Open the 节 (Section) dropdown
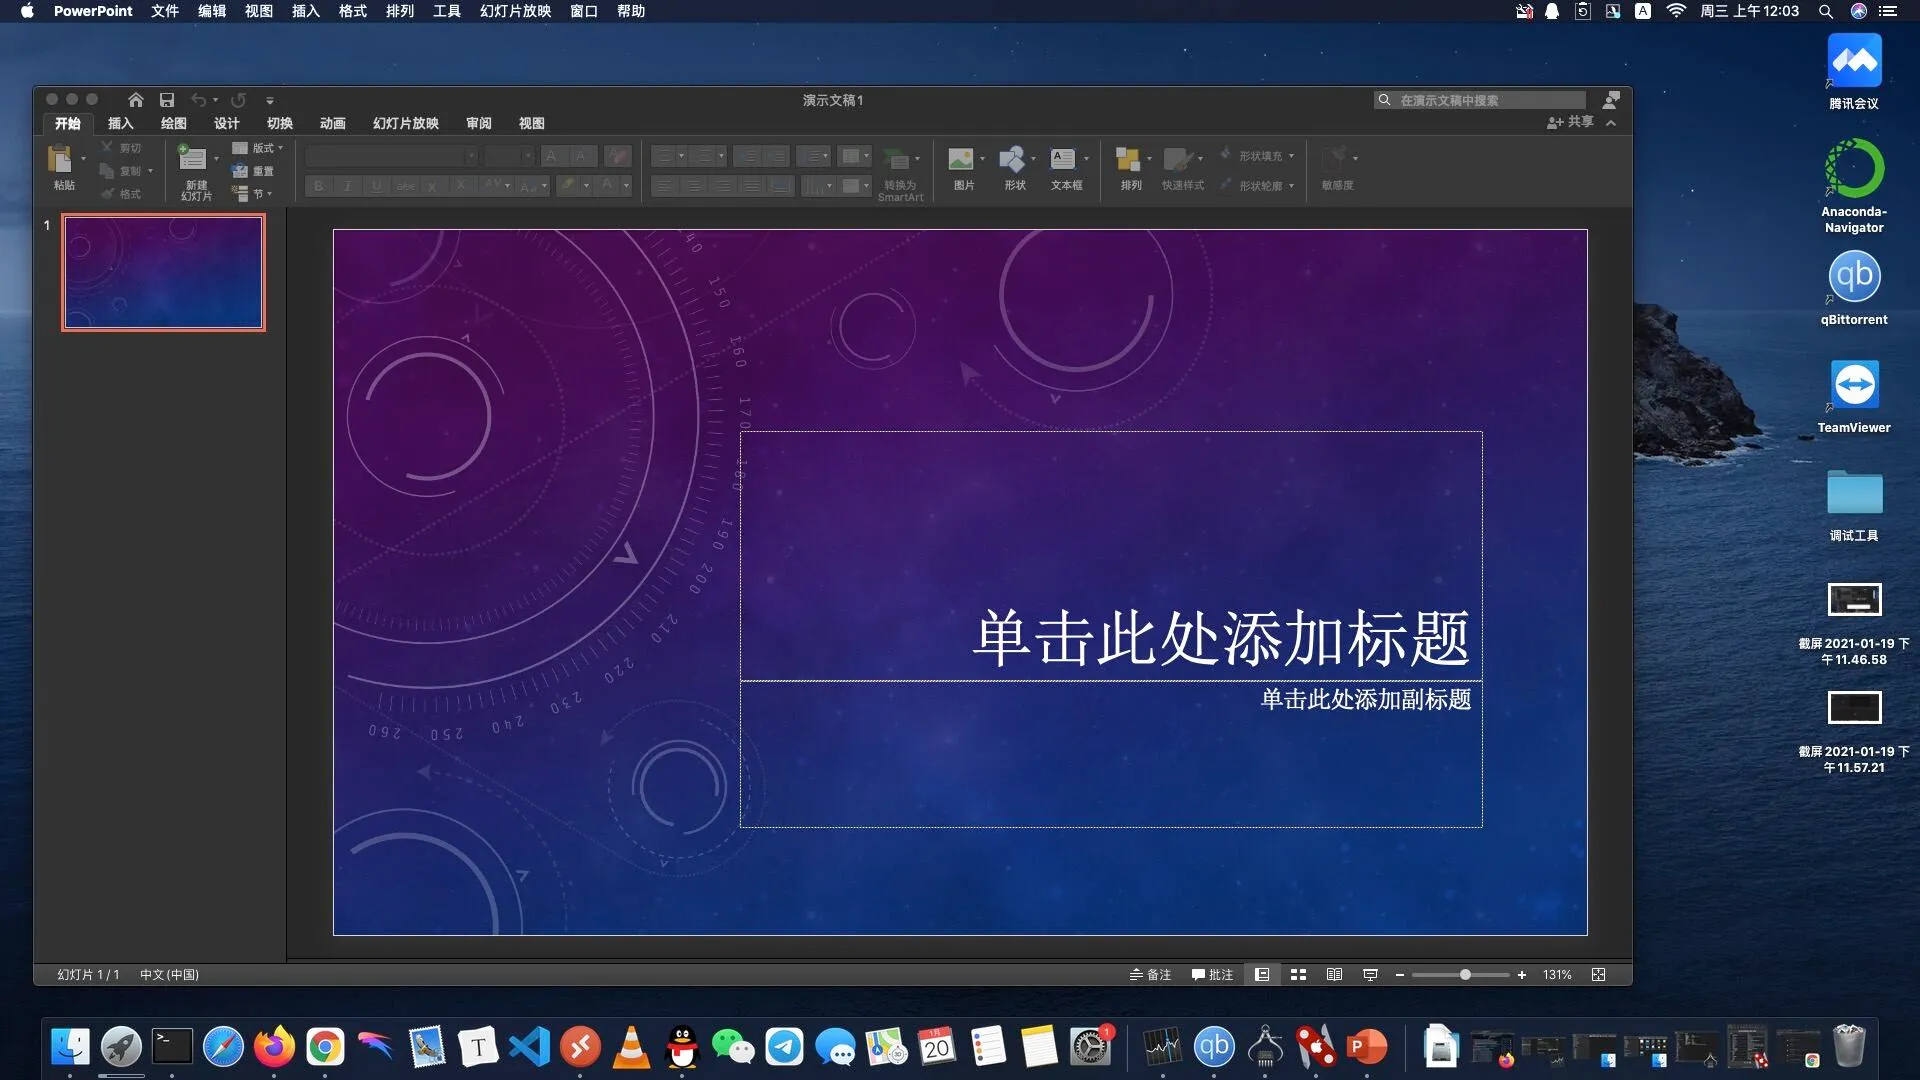 click(x=256, y=194)
